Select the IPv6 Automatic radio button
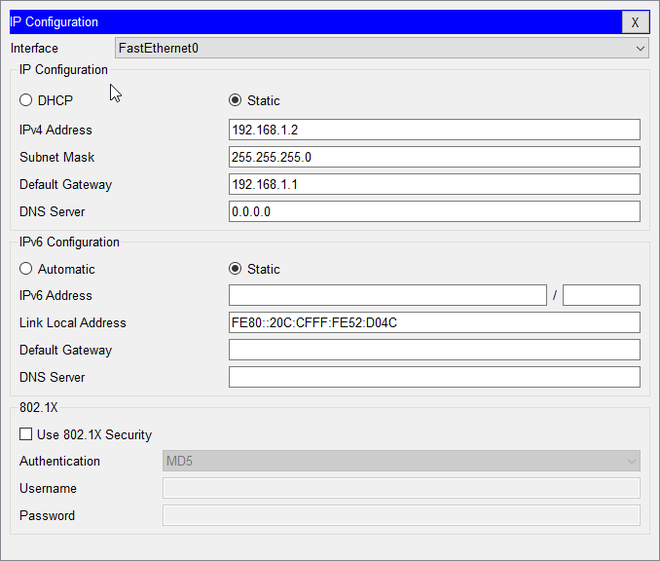Image resolution: width=660 pixels, height=561 pixels. 26,269
